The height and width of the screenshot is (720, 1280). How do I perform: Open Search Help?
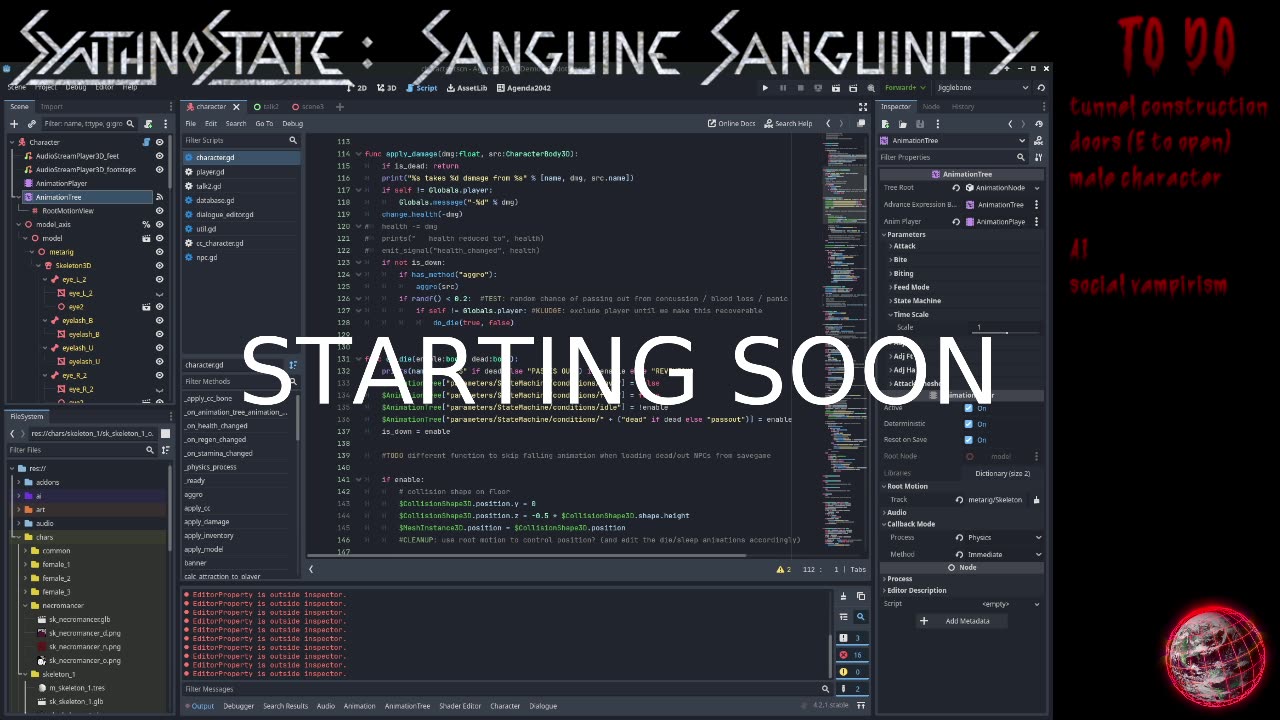pyautogui.click(x=788, y=124)
